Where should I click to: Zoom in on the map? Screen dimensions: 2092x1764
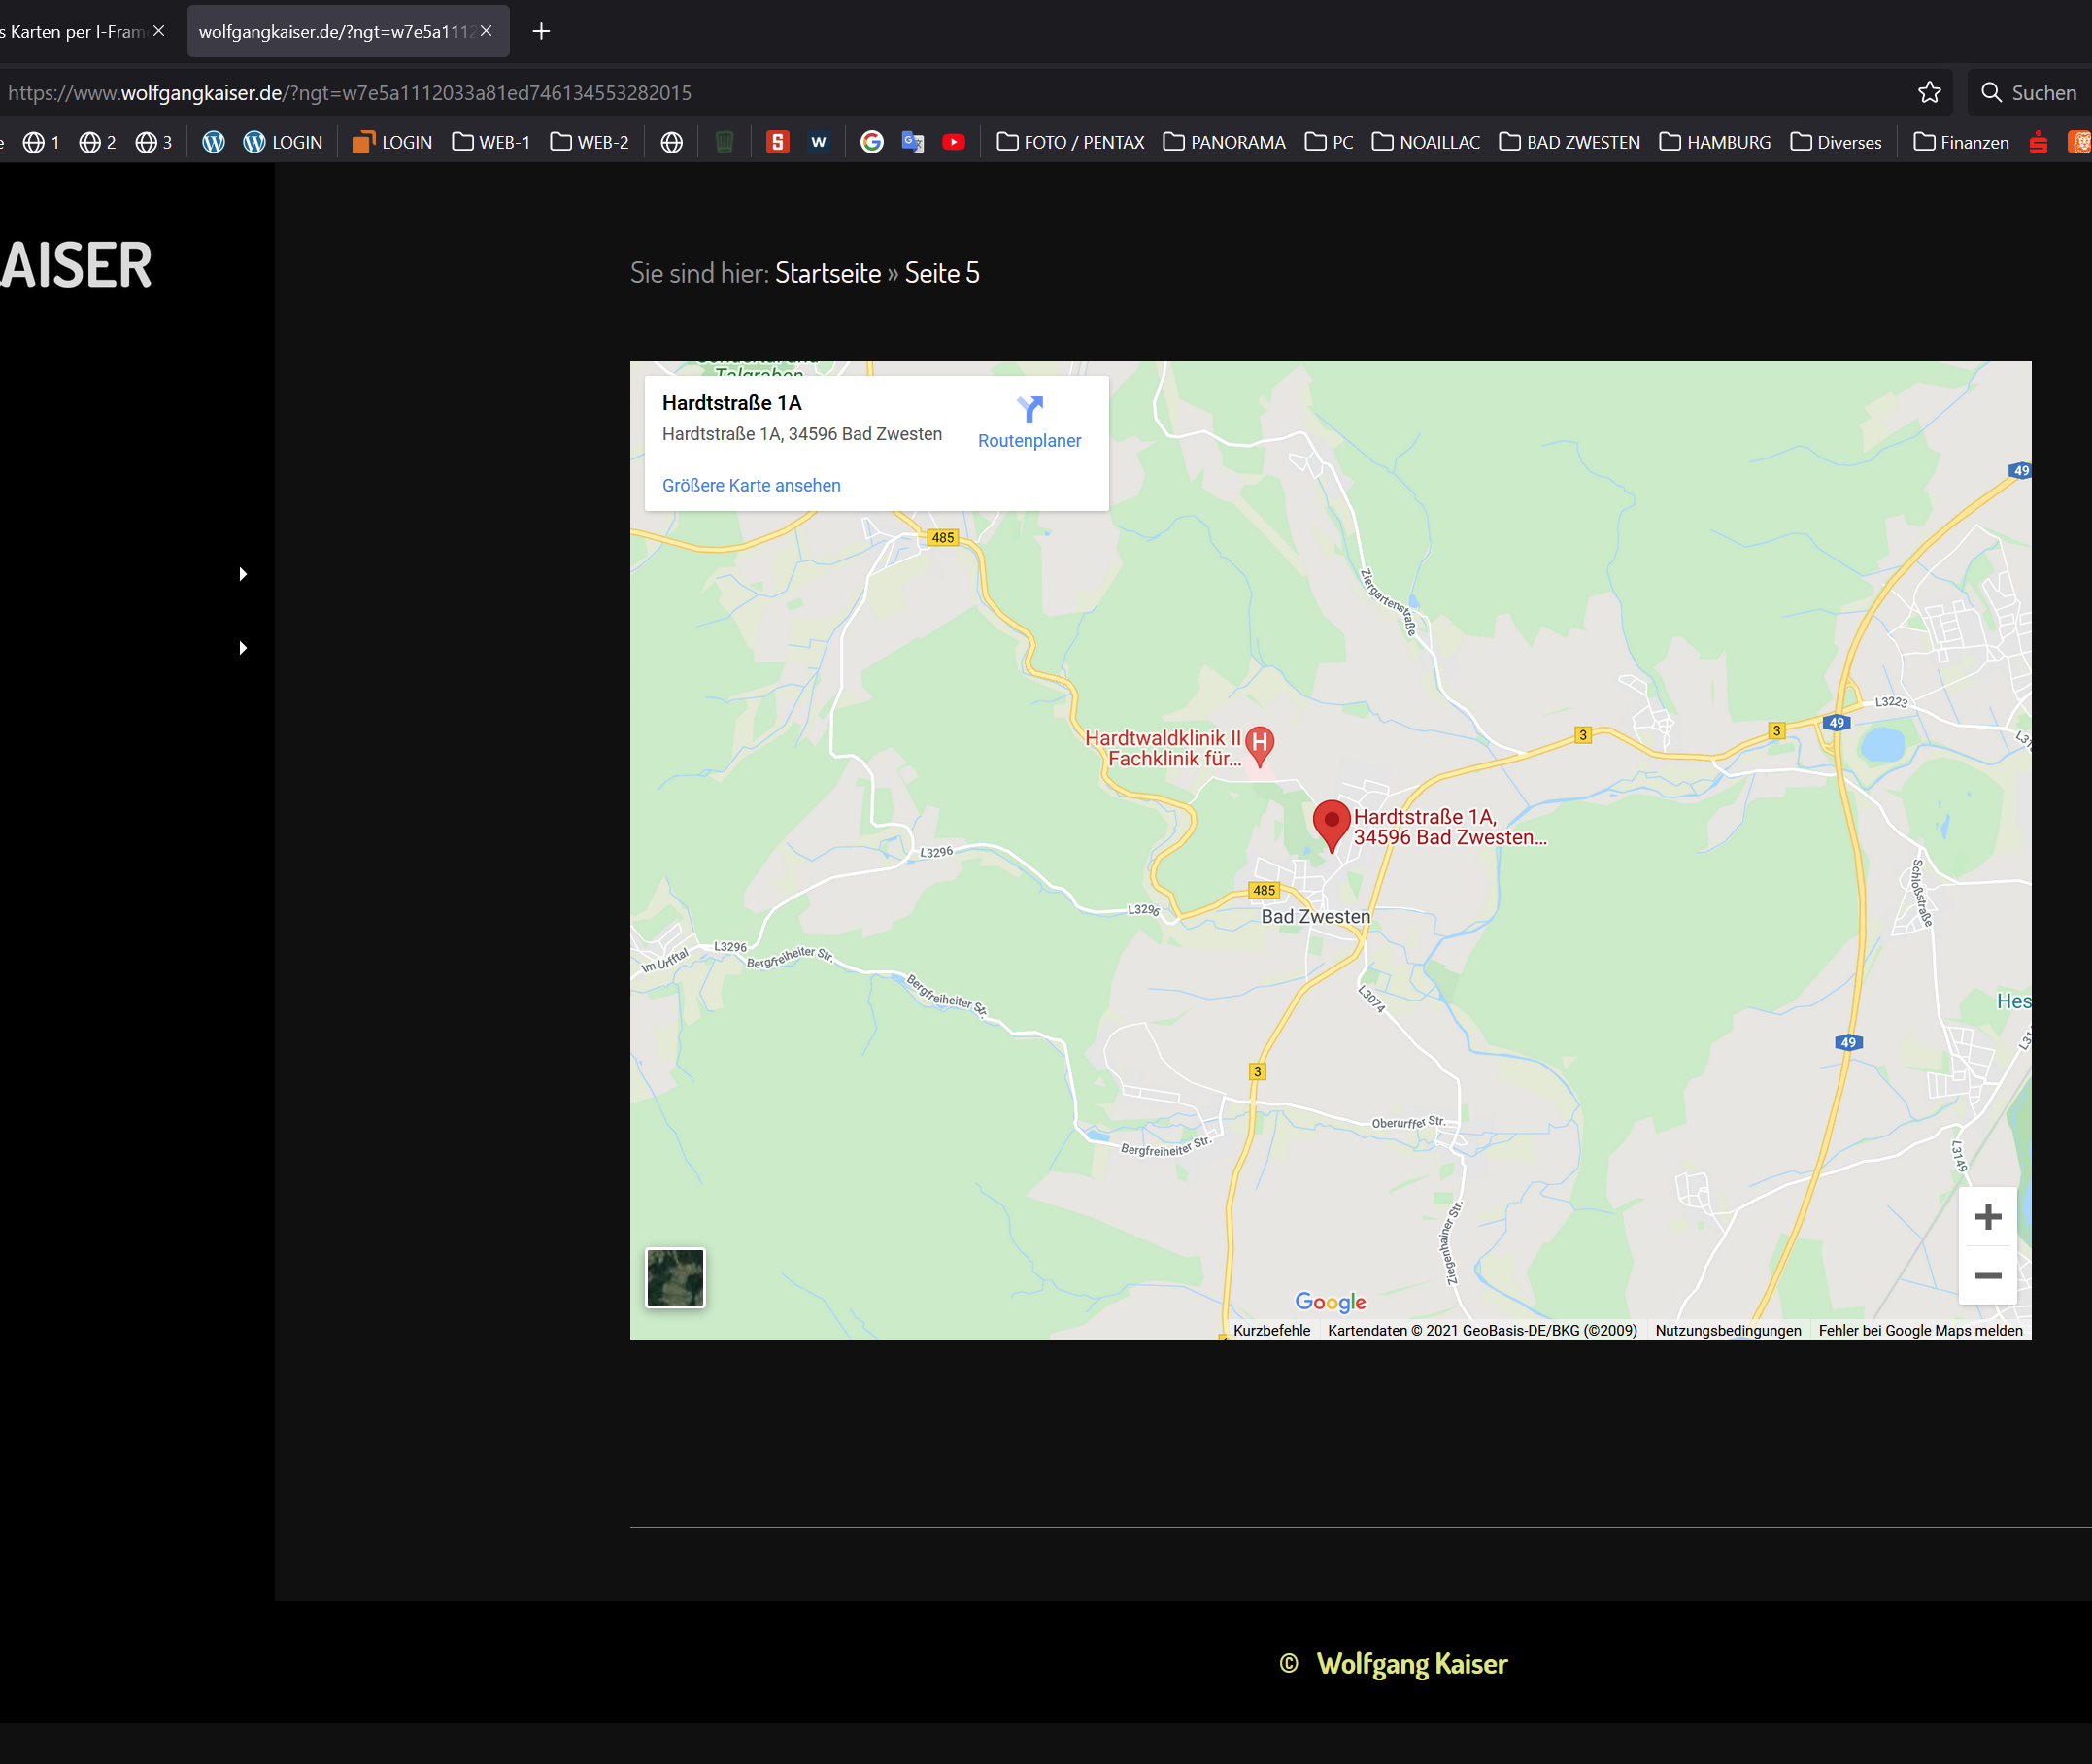pos(1987,1217)
